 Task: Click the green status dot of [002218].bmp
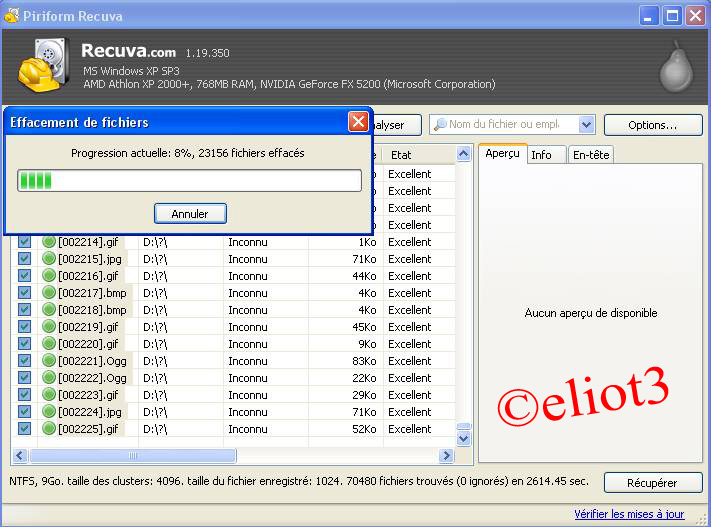click(x=49, y=310)
